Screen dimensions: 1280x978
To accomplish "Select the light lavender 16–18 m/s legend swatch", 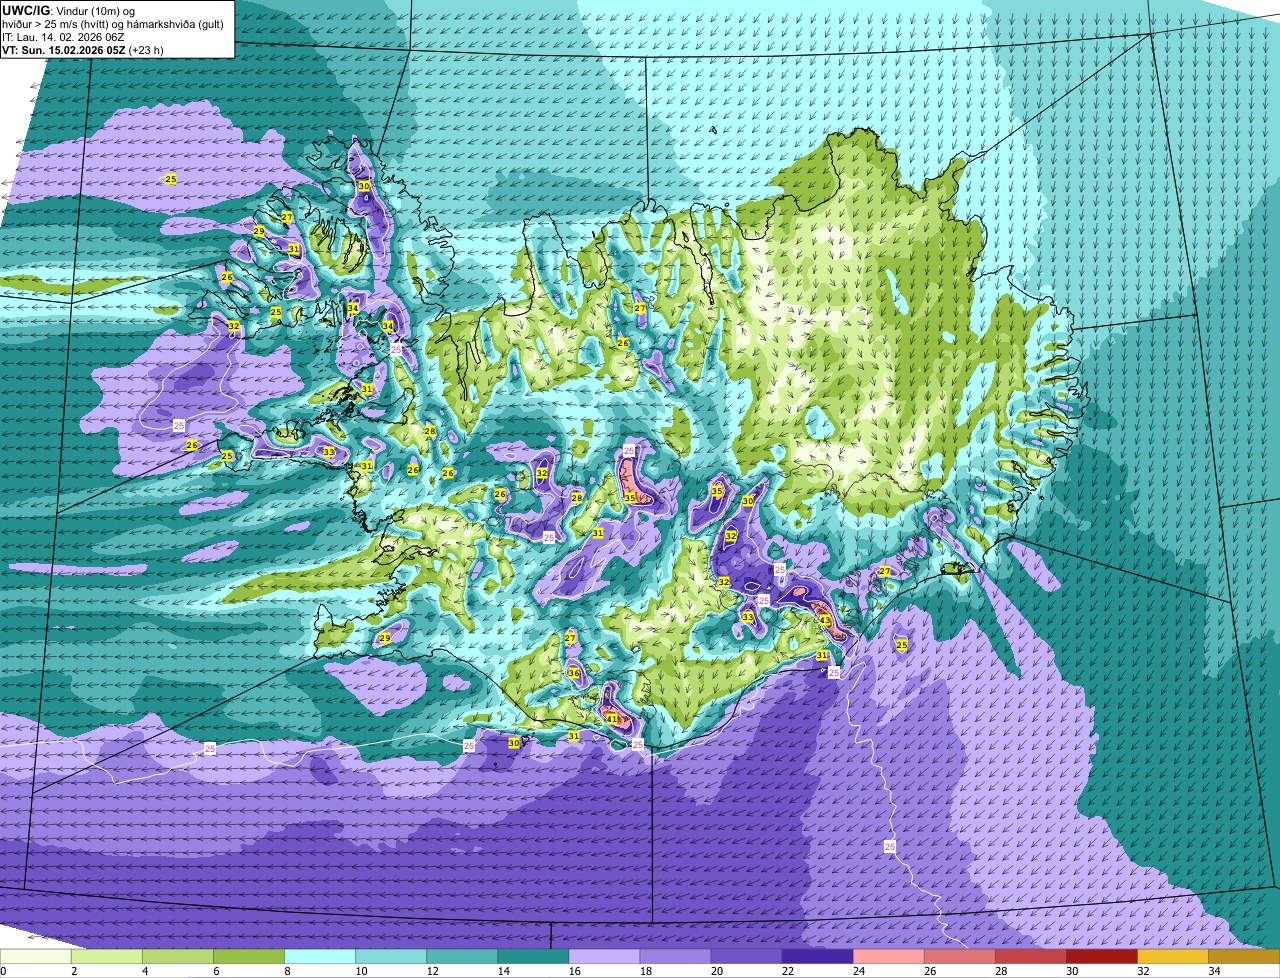I will click(x=604, y=956).
